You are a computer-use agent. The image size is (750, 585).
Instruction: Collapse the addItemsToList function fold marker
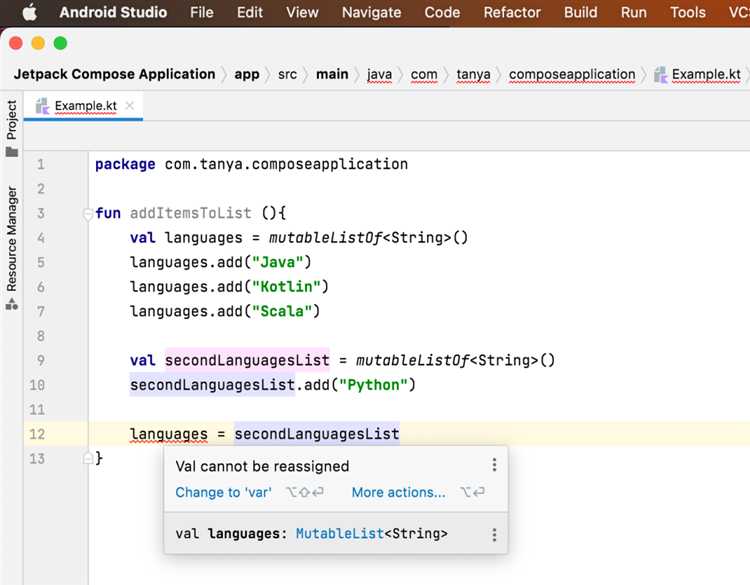[x=88, y=214]
